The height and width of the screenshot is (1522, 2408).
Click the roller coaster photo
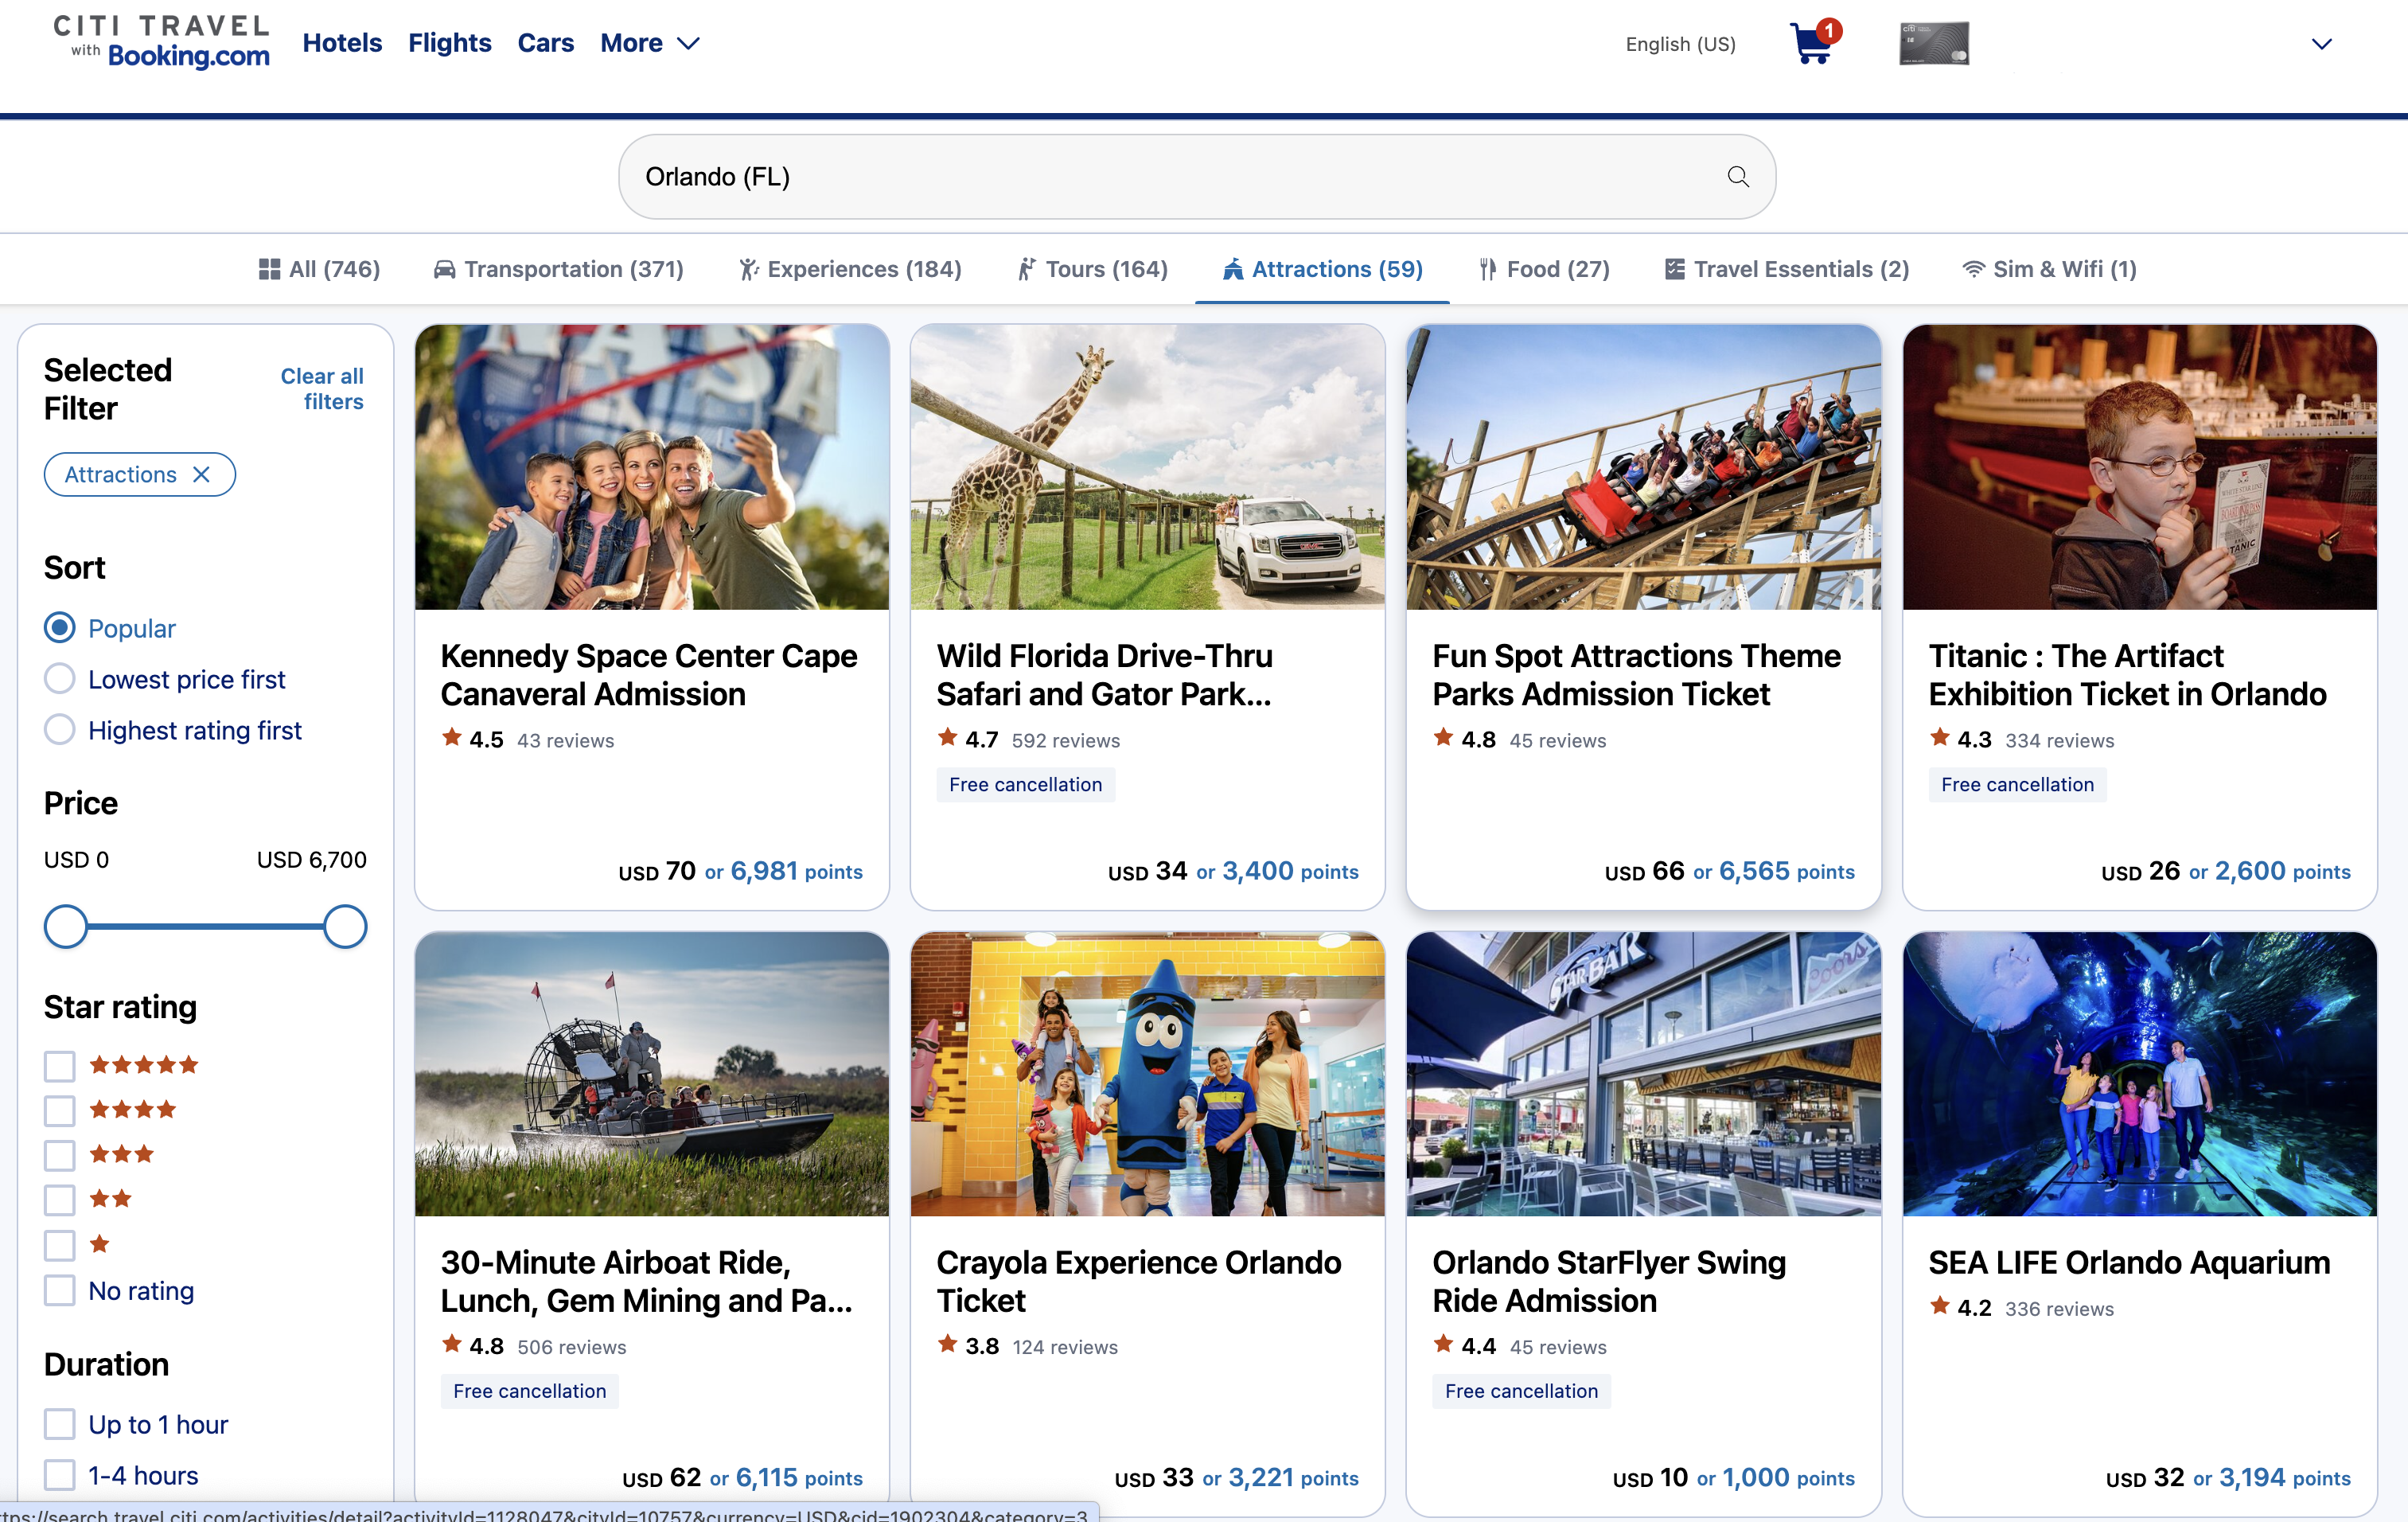click(1643, 467)
